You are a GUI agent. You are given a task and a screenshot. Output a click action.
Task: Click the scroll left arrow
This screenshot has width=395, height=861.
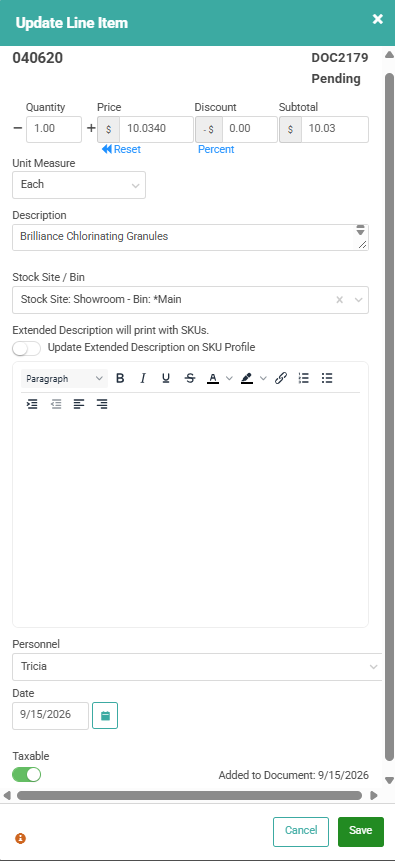[7, 795]
